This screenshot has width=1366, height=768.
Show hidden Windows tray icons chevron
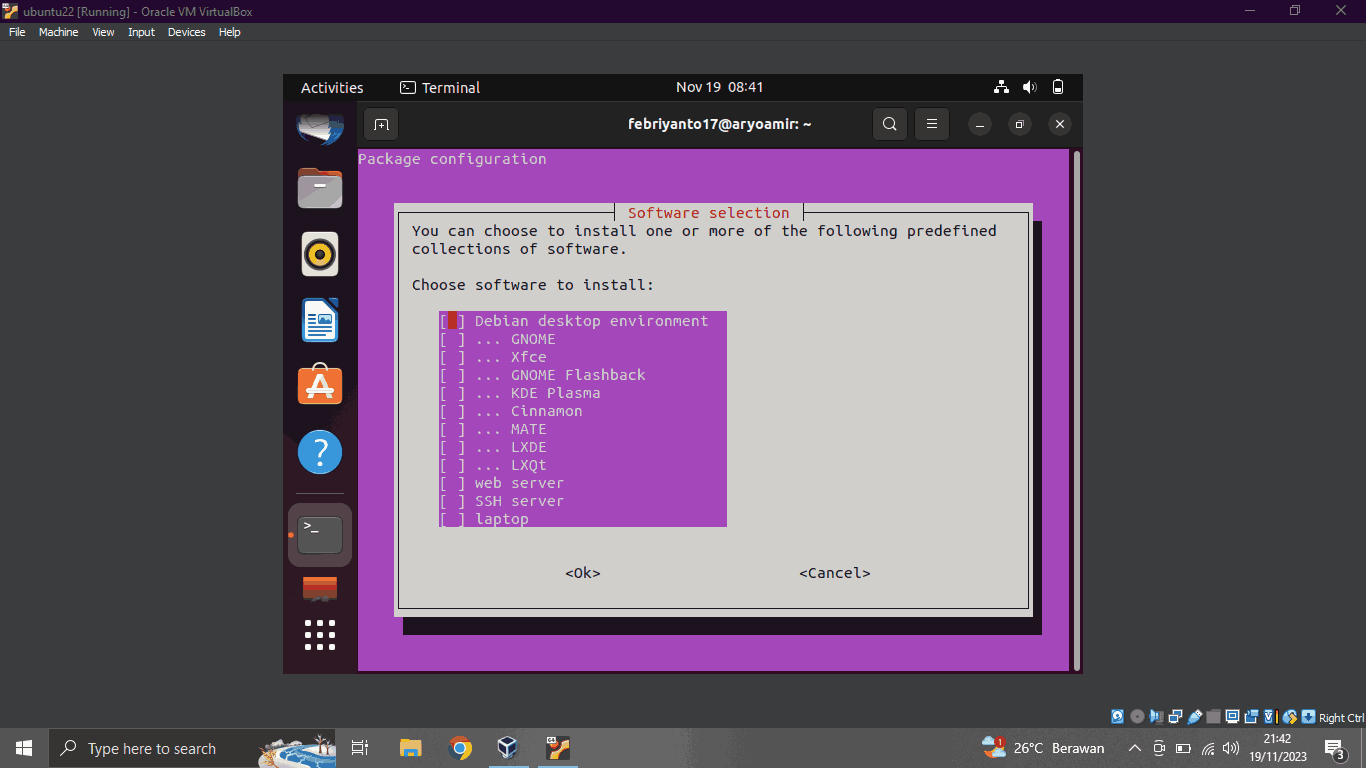1135,748
